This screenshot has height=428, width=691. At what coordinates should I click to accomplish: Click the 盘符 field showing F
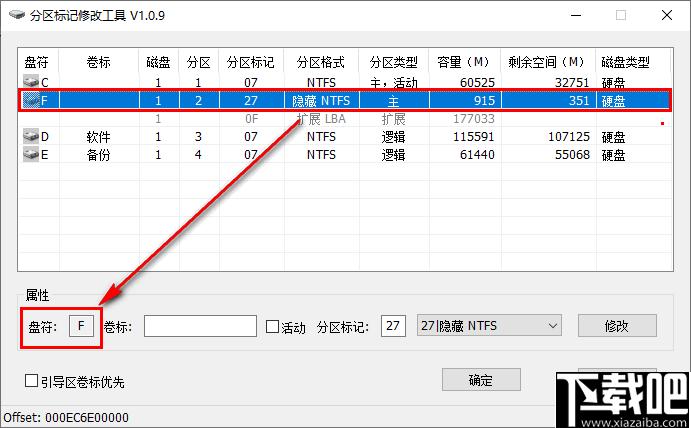point(81,326)
